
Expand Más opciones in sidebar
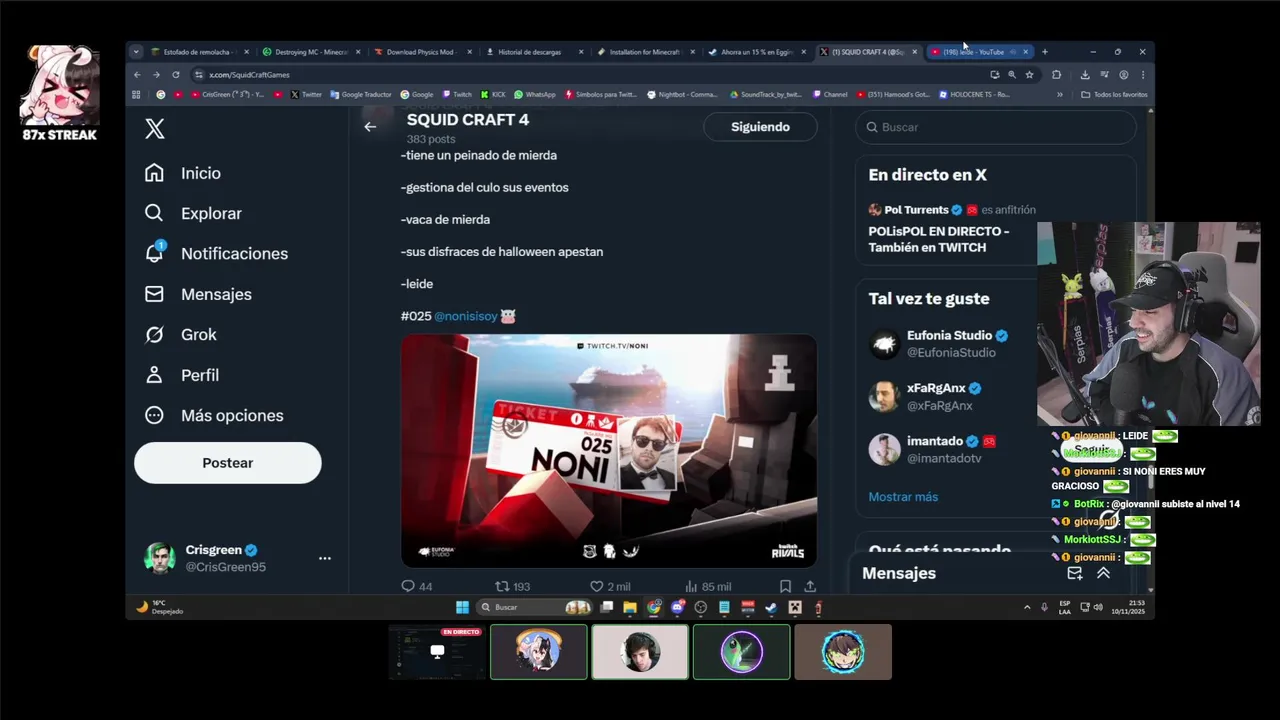214,415
